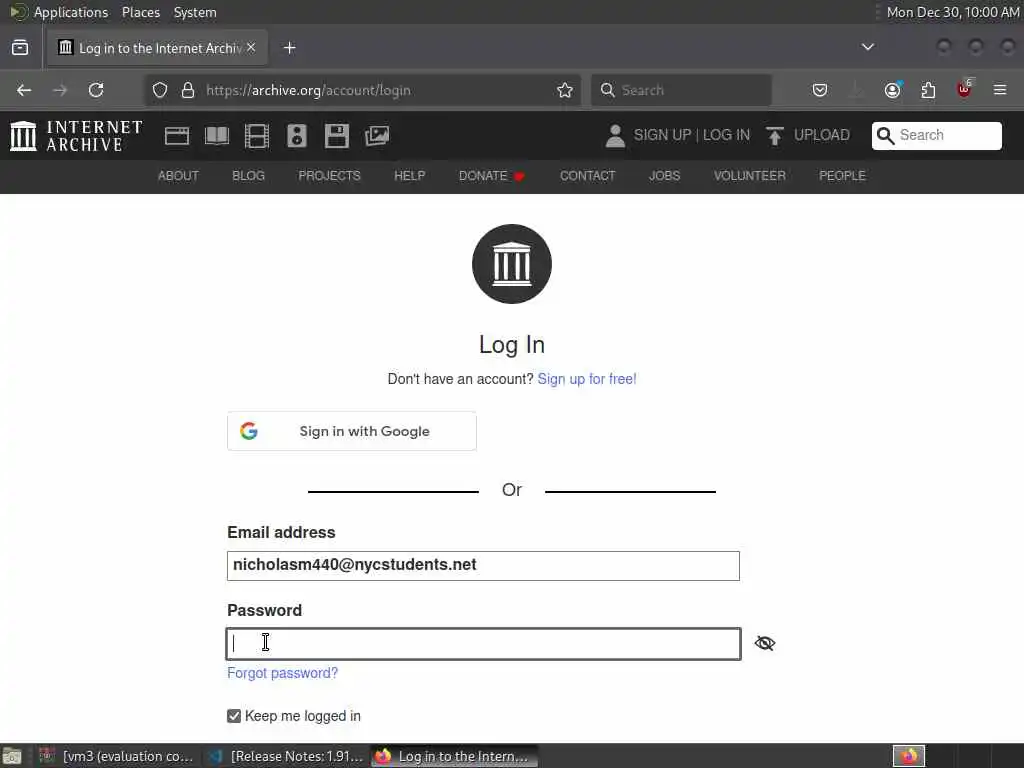
Task: Open the tracking protection shield icon
Action: [160, 90]
